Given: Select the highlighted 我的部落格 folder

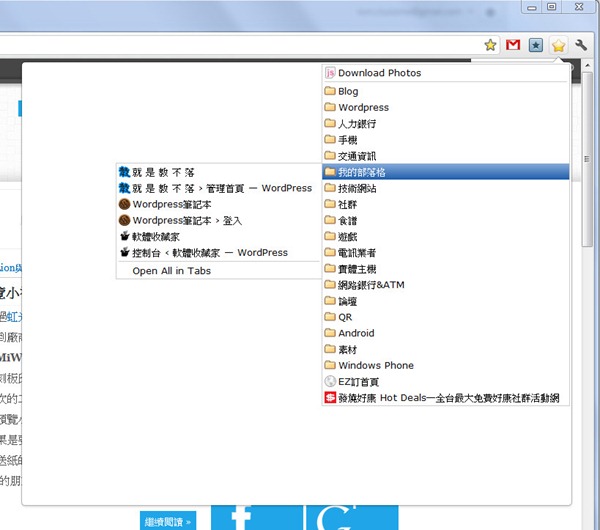Looking at the screenshot, I should pyautogui.click(x=446, y=172).
